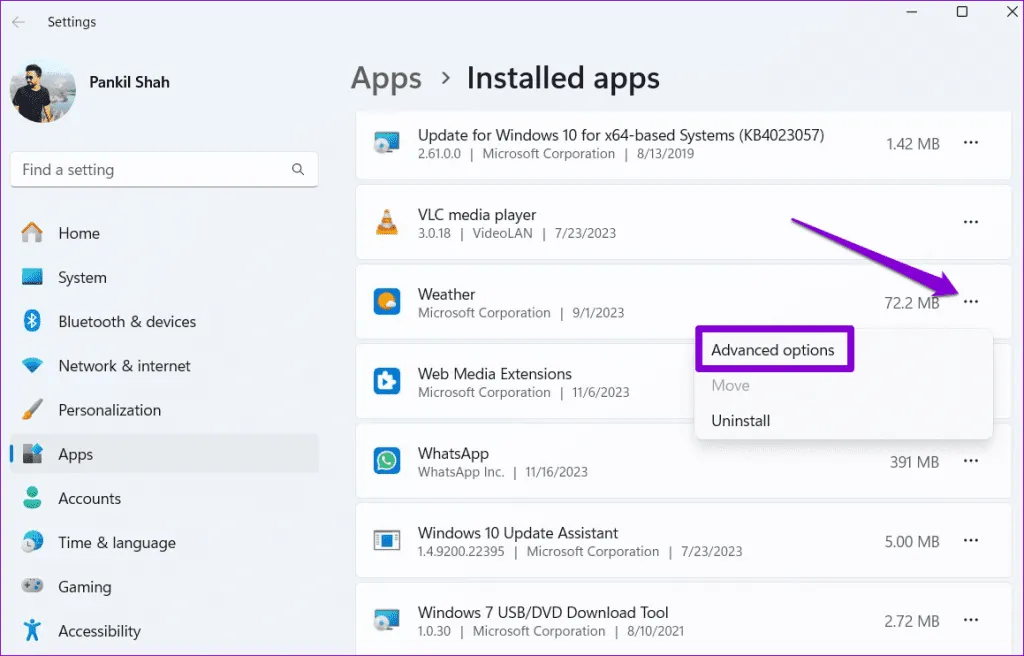Viewport: 1024px width, 656px height.
Task: Click Pankil Shah's profile picture
Action: point(43,91)
